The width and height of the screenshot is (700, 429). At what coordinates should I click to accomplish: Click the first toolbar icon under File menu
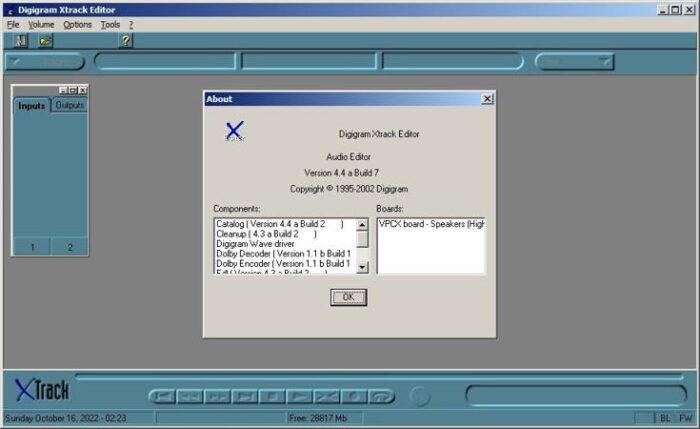(21, 41)
